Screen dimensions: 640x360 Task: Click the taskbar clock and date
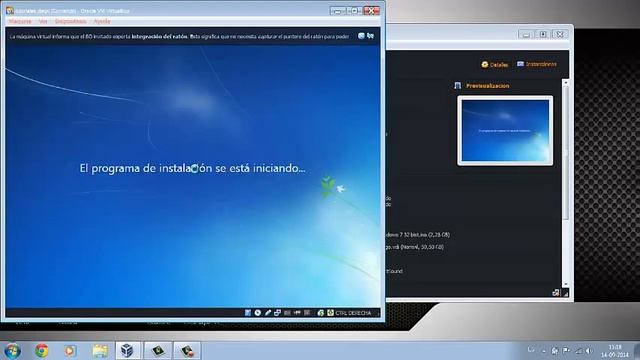click(614, 351)
